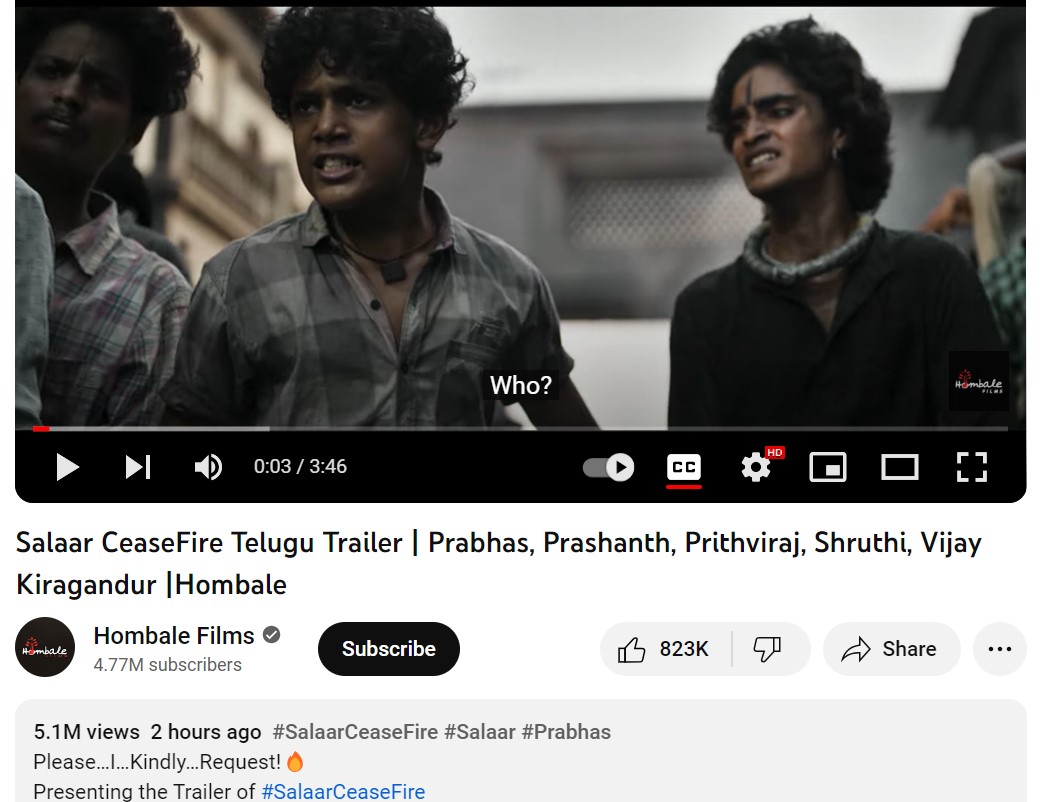This screenshot has height=802, width=1059.
Task: Open the more actions three-dot menu
Action: [x=1000, y=649]
